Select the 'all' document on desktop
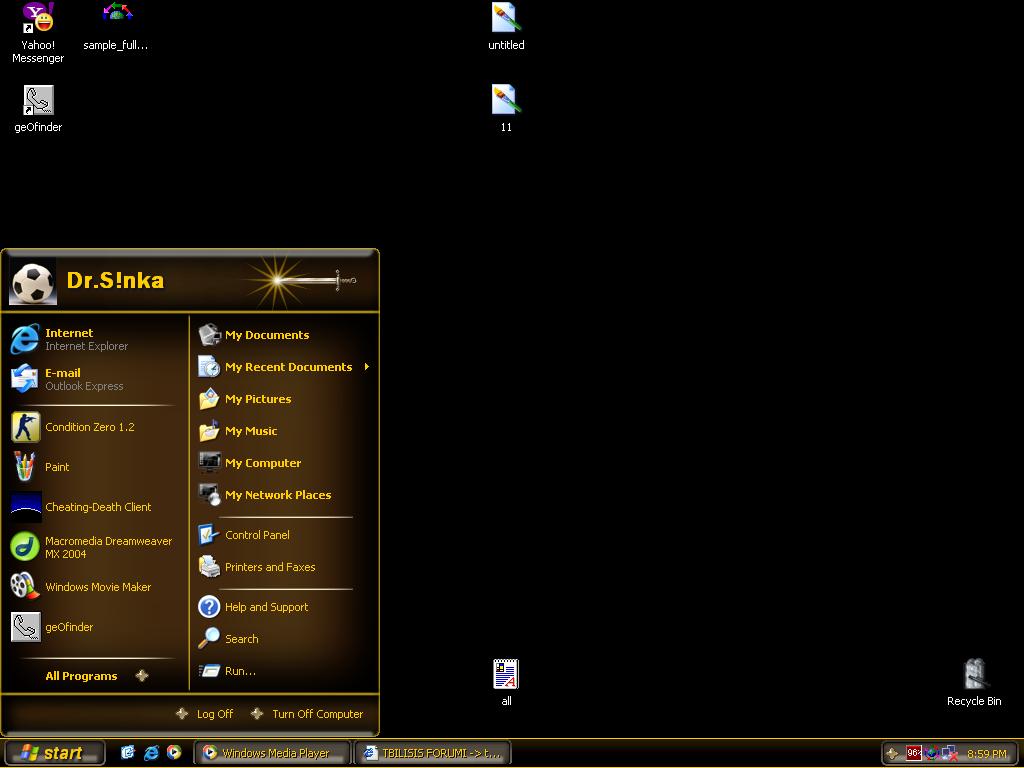Screen dimensions: 1024x768 [x=506, y=682]
